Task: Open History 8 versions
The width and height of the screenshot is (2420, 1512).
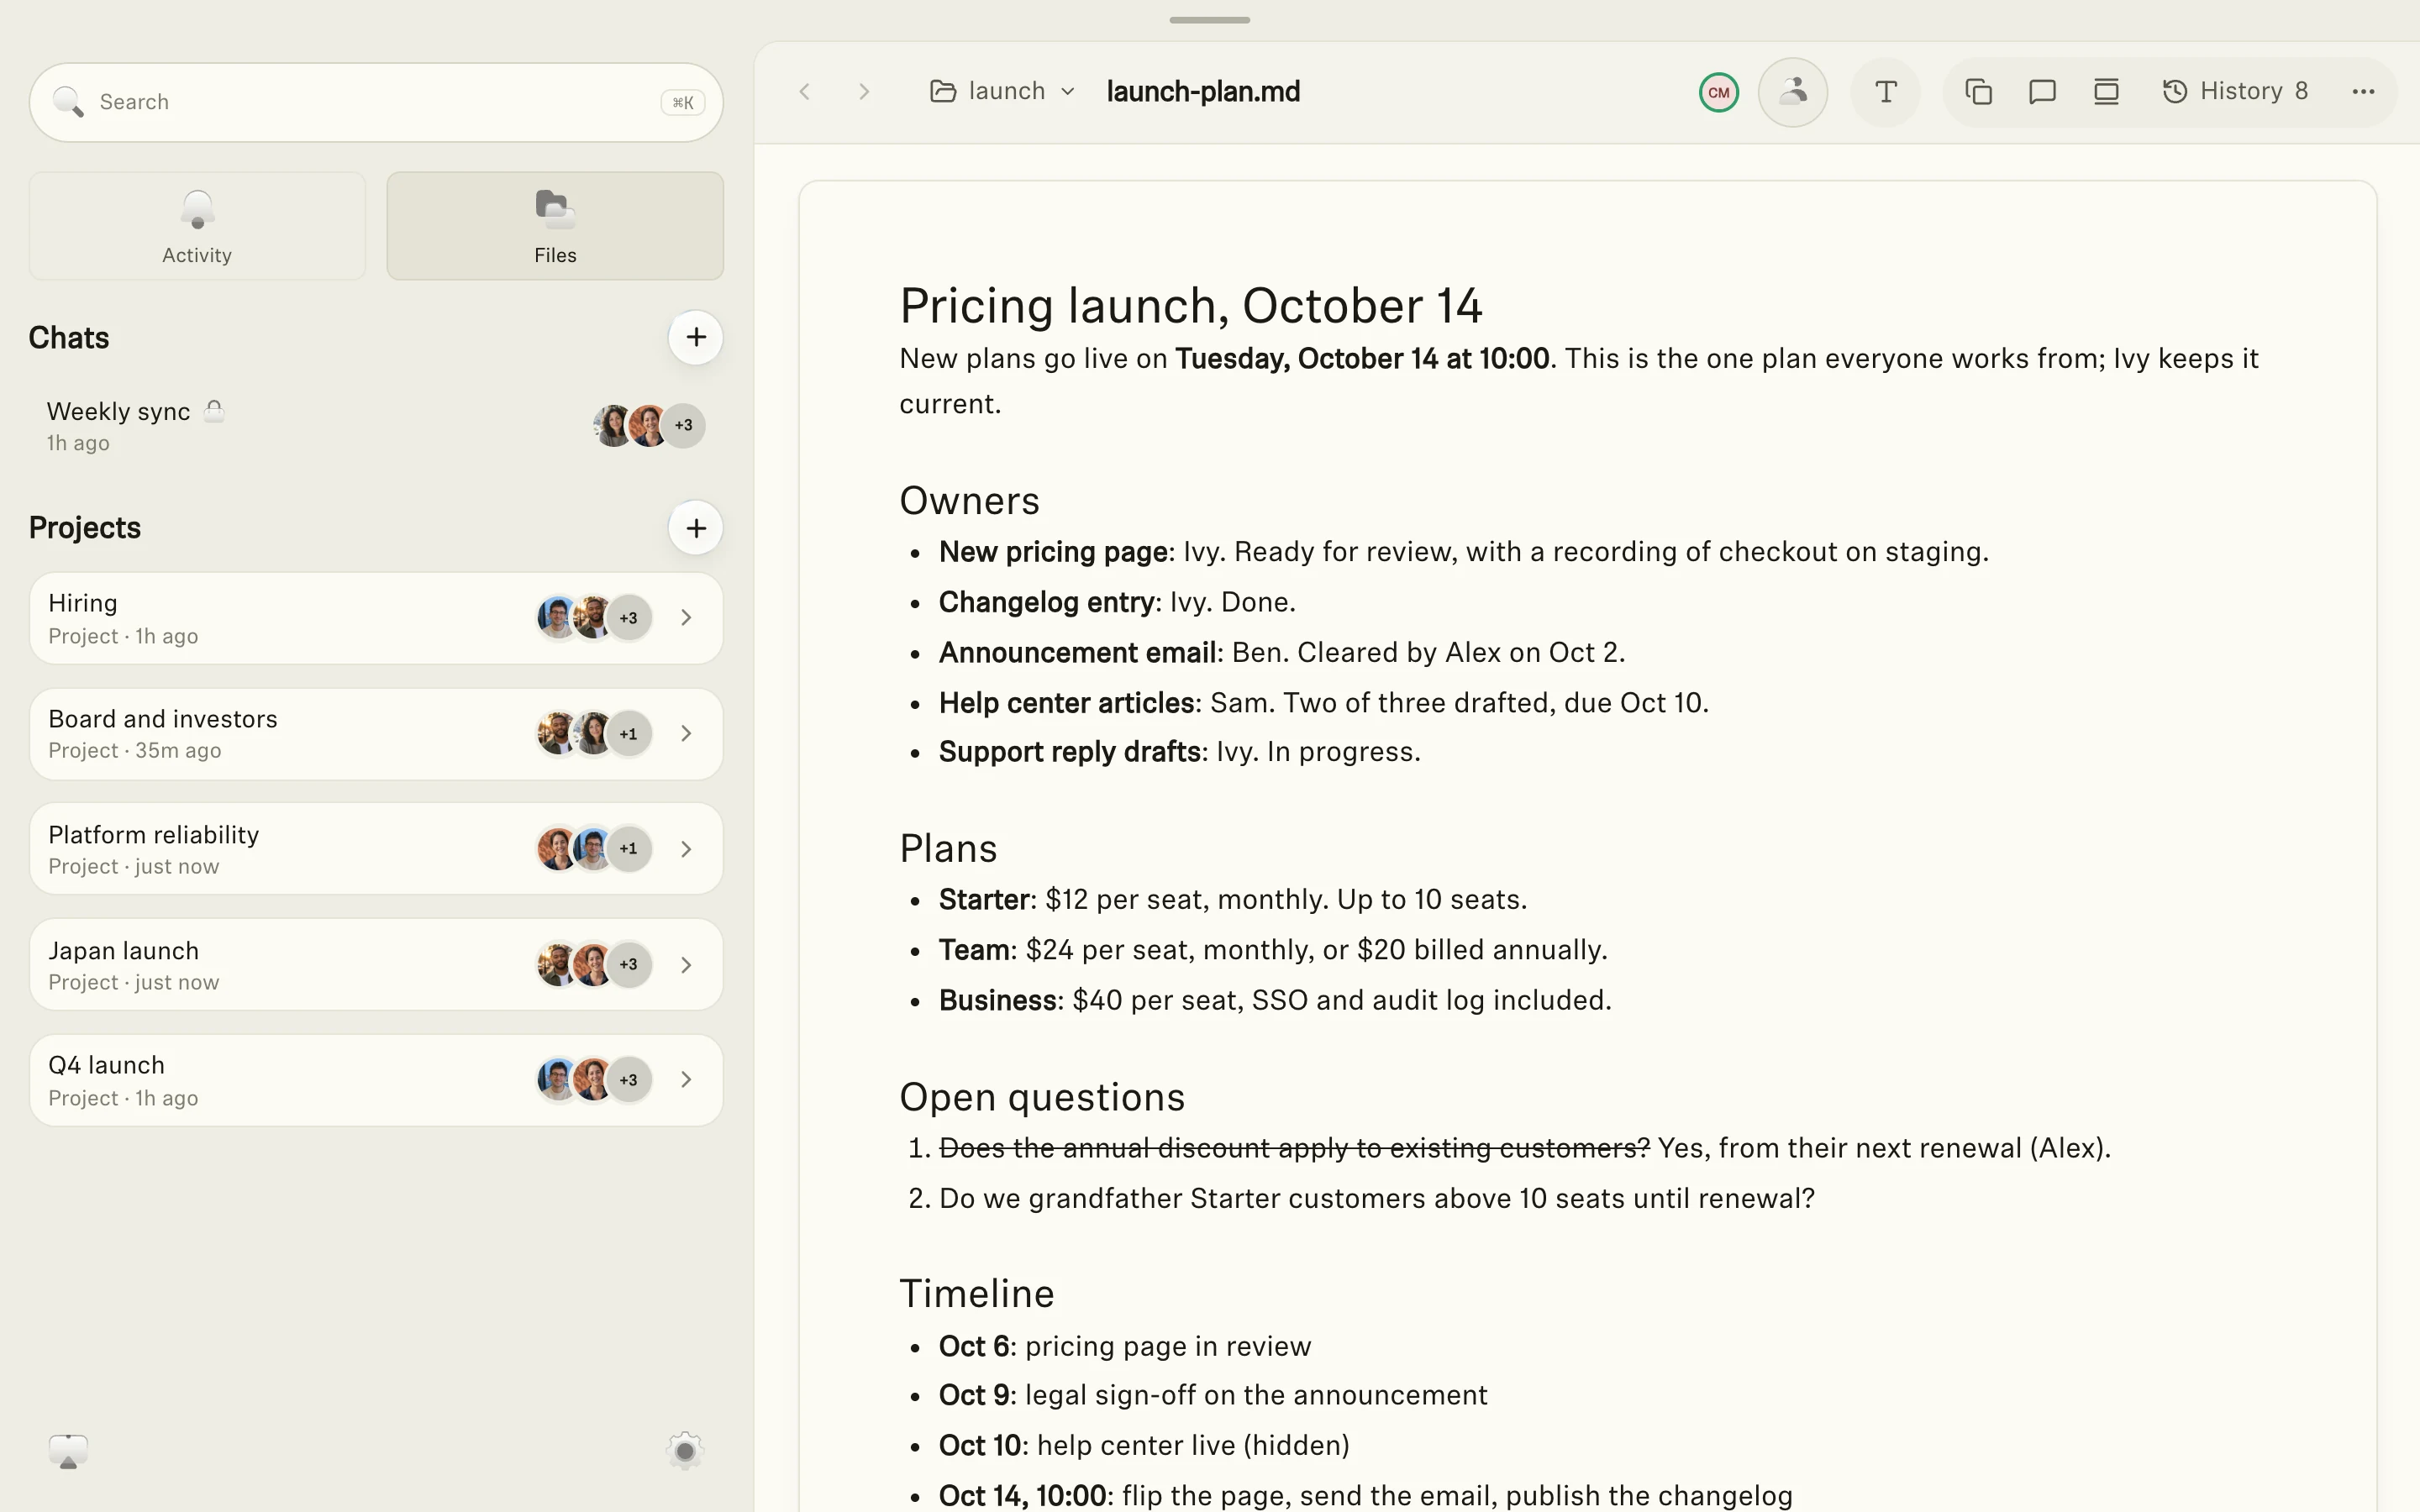Action: 2235,92
